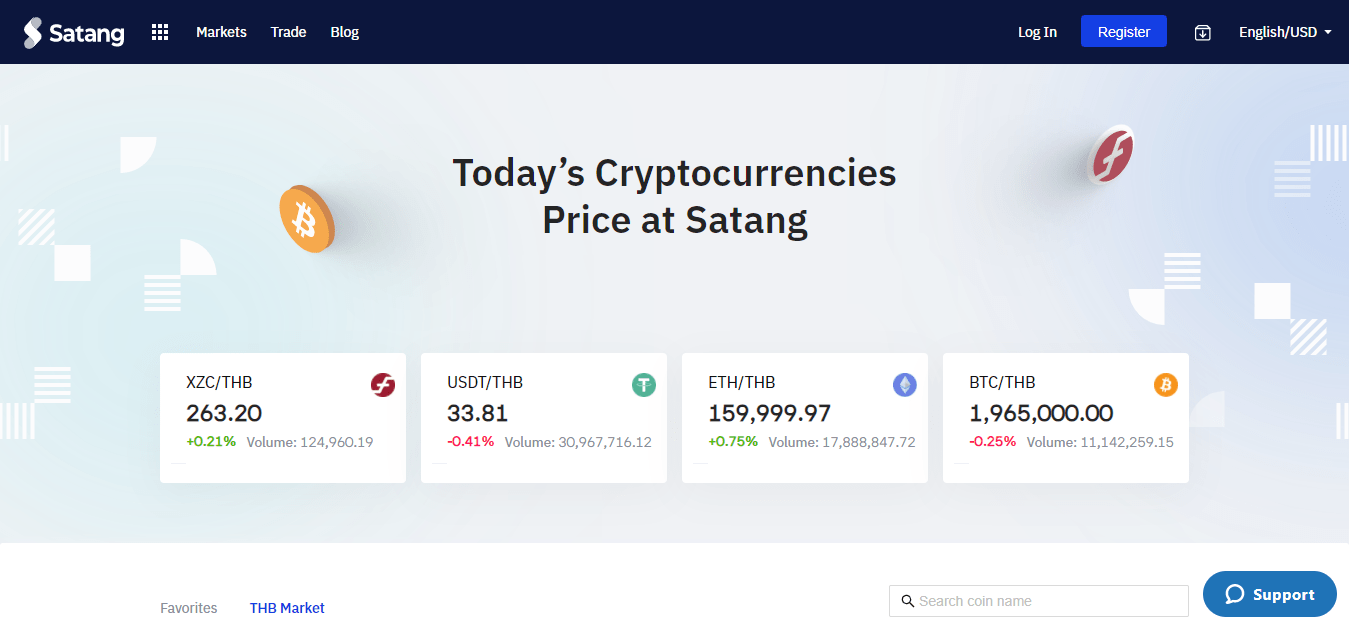
Task: Click the search magnifier icon
Action: pyautogui.click(x=907, y=600)
